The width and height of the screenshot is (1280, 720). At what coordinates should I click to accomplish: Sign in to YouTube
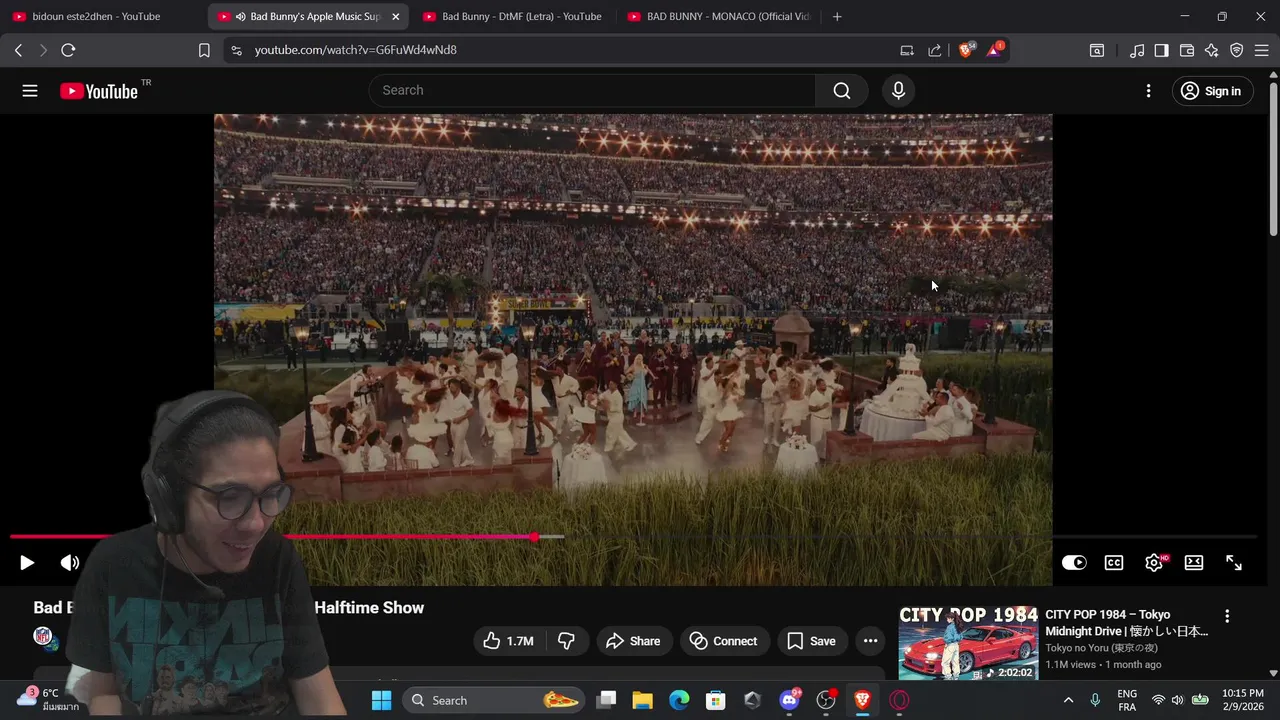tap(1212, 91)
